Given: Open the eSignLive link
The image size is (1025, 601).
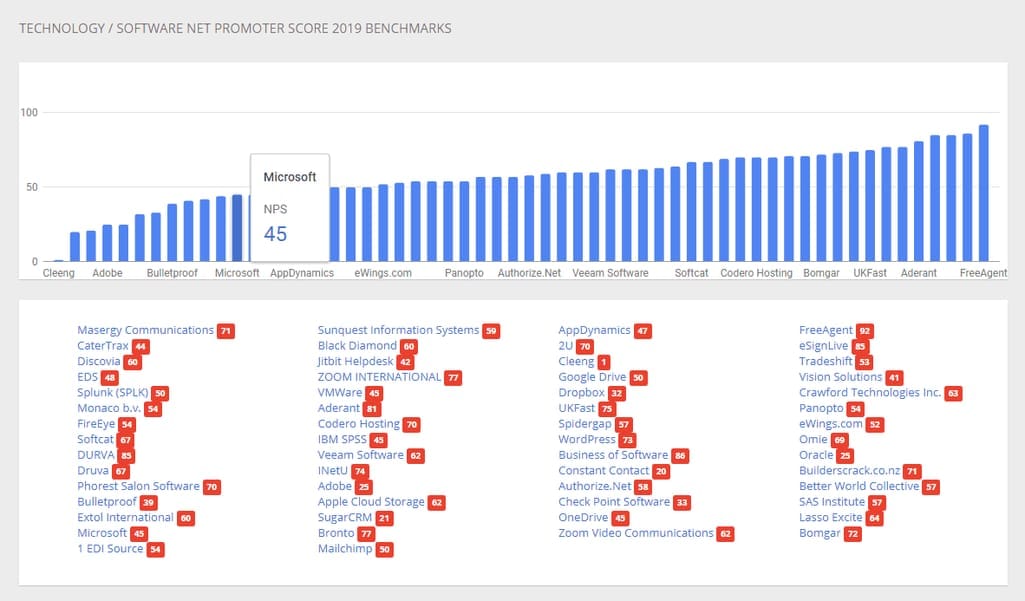Looking at the screenshot, I should point(823,346).
